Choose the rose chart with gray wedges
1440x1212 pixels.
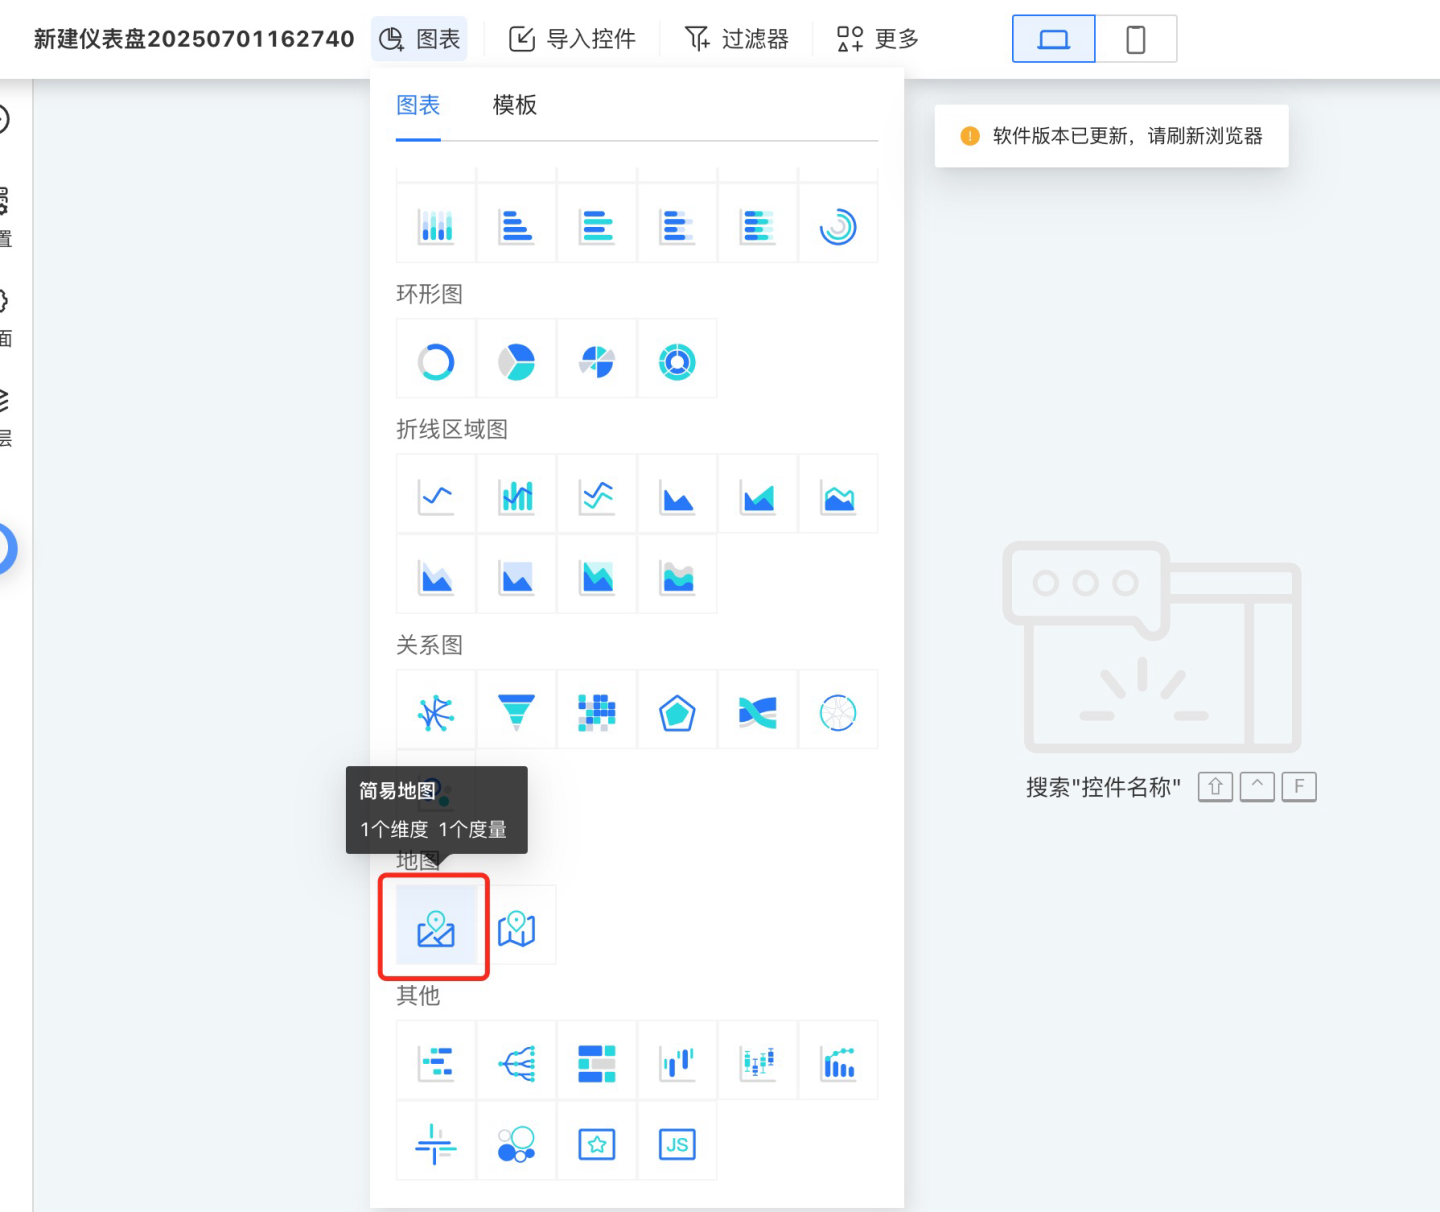point(597,361)
